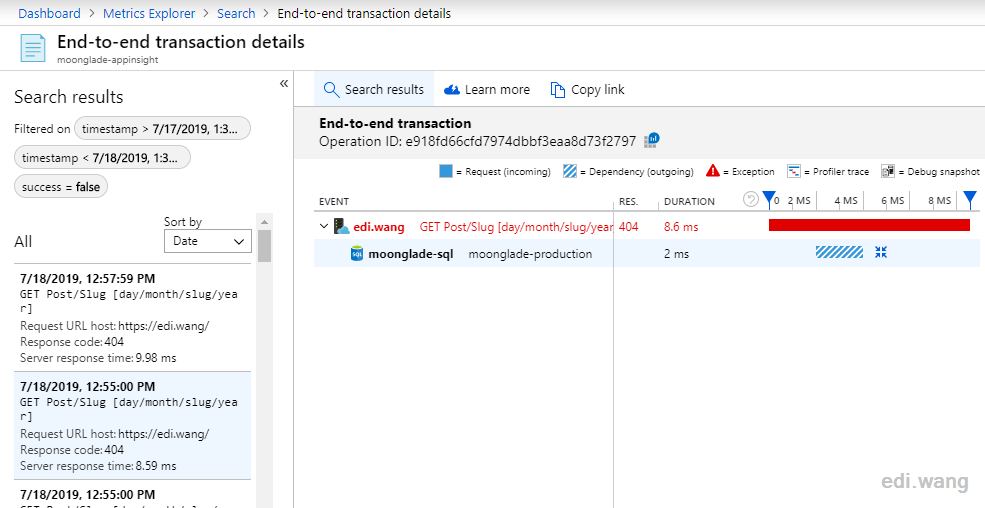This screenshot has height=508, width=985.
Task: Click the red request duration bar
Action: tap(869, 225)
